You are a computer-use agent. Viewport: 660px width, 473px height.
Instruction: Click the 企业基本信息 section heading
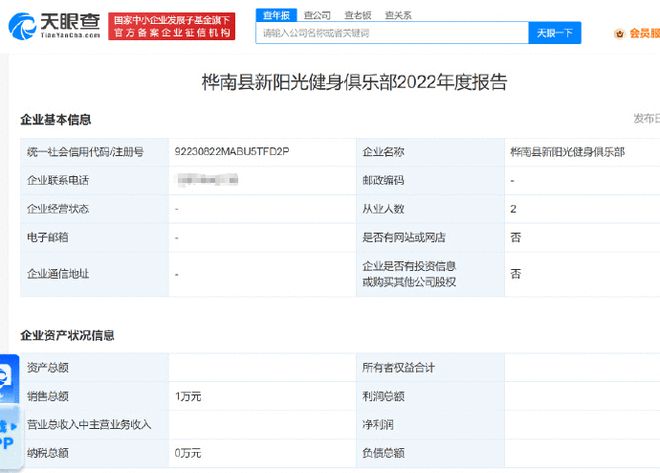click(56, 120)
